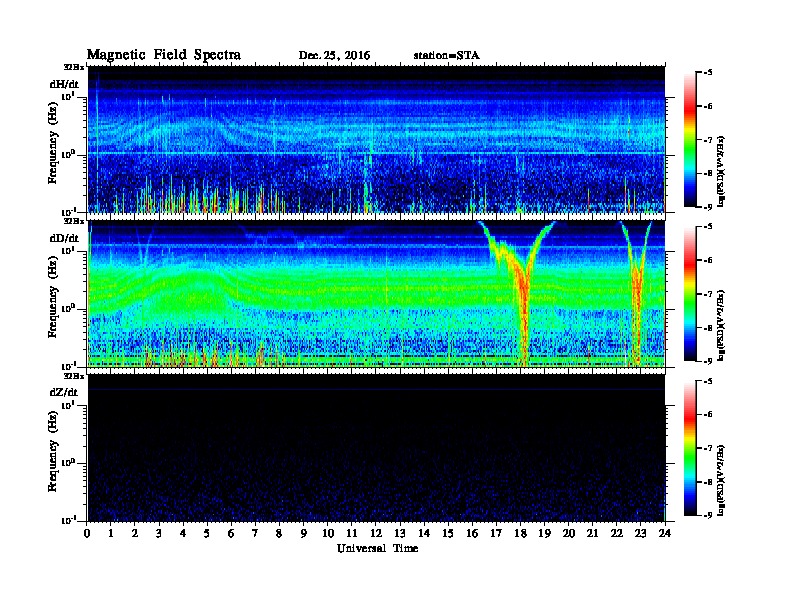Viewport: 792px width, 612px height.
Task: Click the 'Magnetic Field Spectra' title
Action: [164, 55]
